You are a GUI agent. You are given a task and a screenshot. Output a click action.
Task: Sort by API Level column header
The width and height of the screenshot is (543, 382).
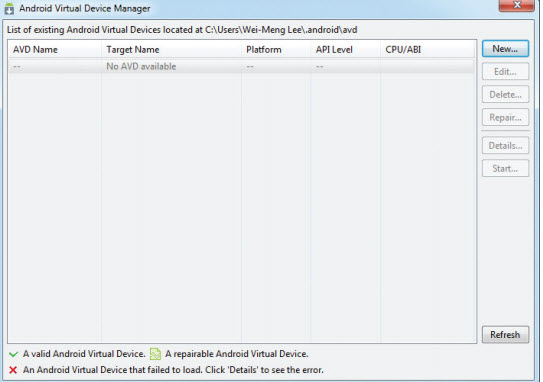pyautogui.click(x=346, y=50)
